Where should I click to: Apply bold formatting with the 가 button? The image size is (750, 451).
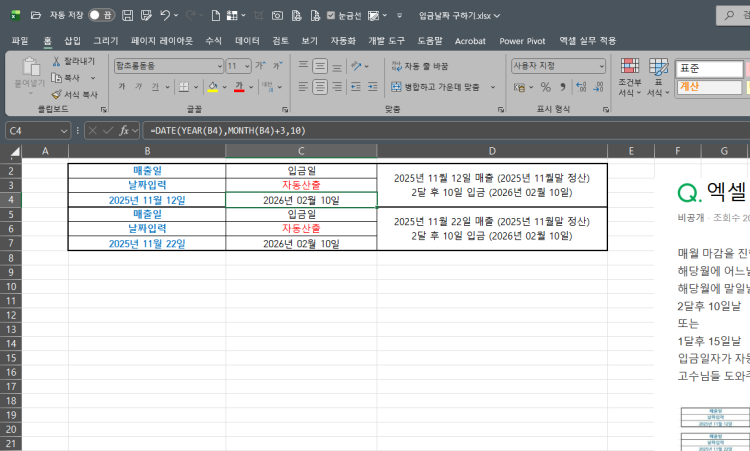click(x=121, y=87)
